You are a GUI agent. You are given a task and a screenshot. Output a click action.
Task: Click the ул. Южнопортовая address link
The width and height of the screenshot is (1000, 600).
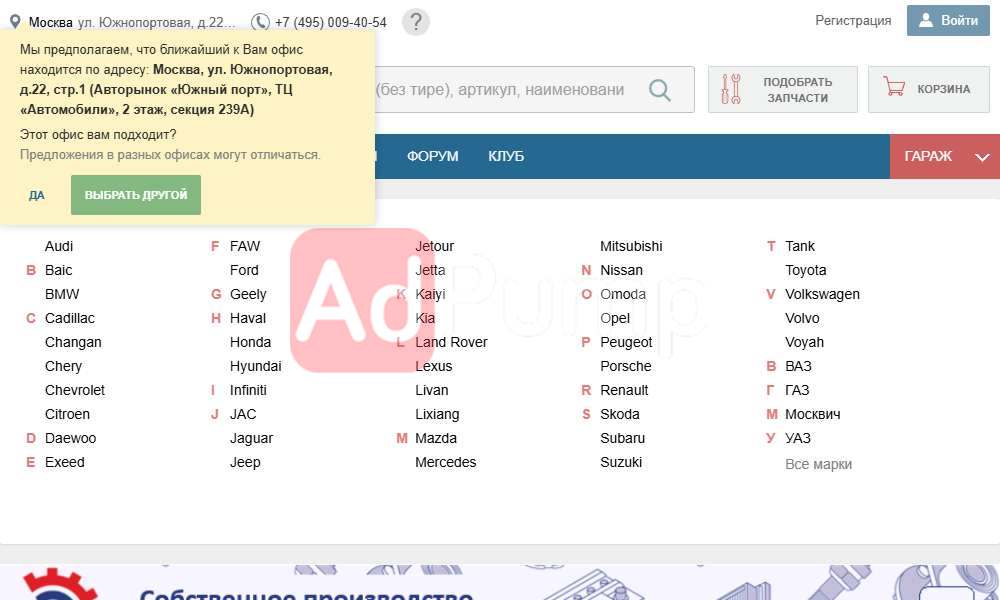[156, 22]
